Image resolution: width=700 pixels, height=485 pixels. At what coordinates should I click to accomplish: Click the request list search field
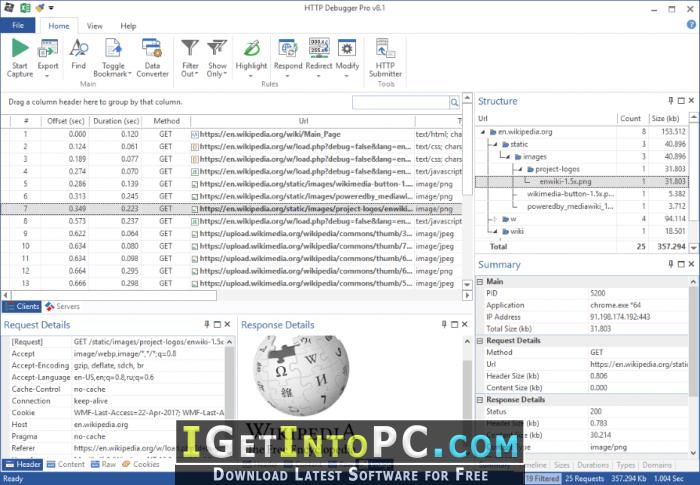(x=400, y=102)
